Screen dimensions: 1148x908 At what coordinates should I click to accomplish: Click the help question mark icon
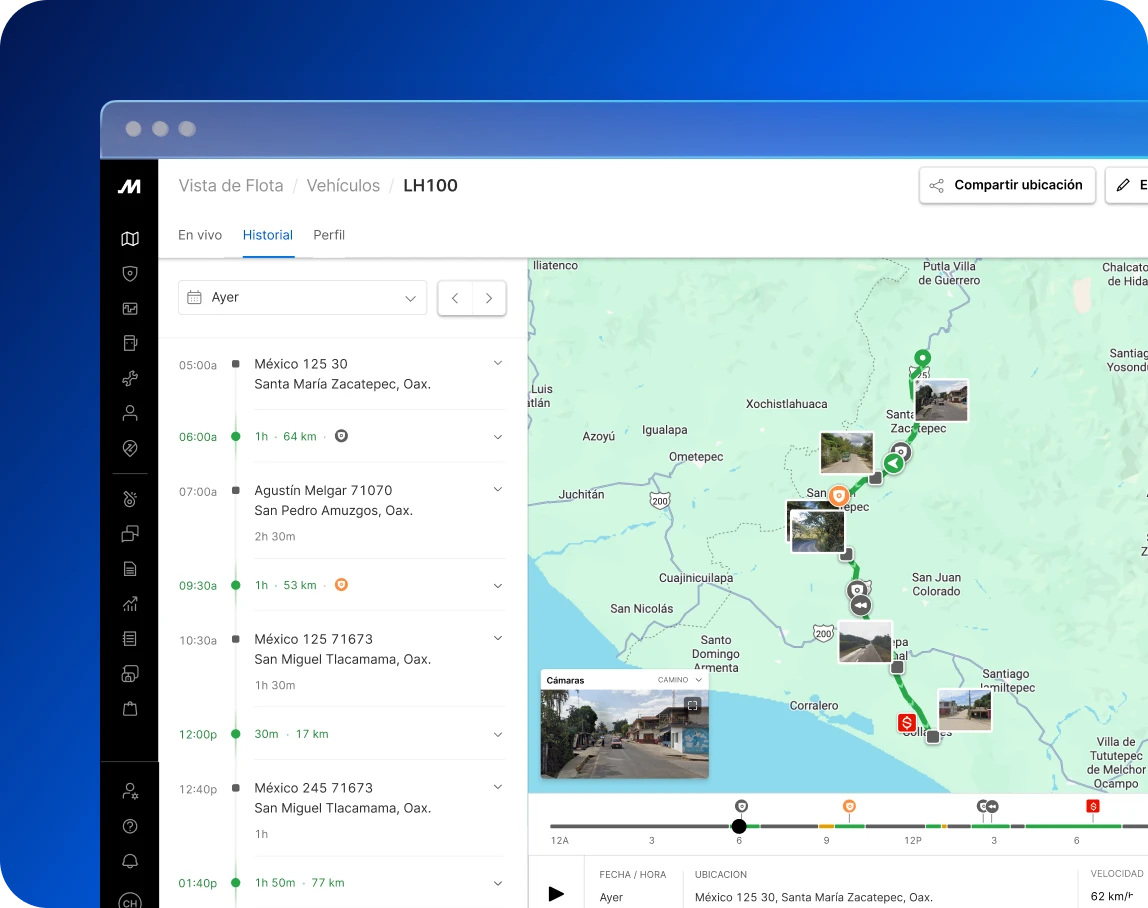tap(129, 826)
